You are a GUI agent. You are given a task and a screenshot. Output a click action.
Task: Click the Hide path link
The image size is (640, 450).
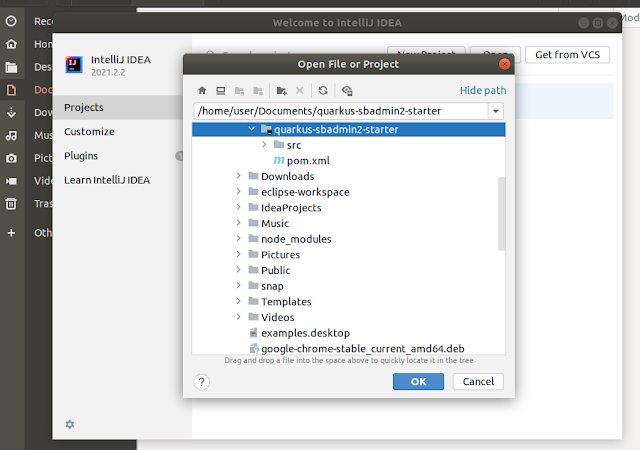coord(483,90)
